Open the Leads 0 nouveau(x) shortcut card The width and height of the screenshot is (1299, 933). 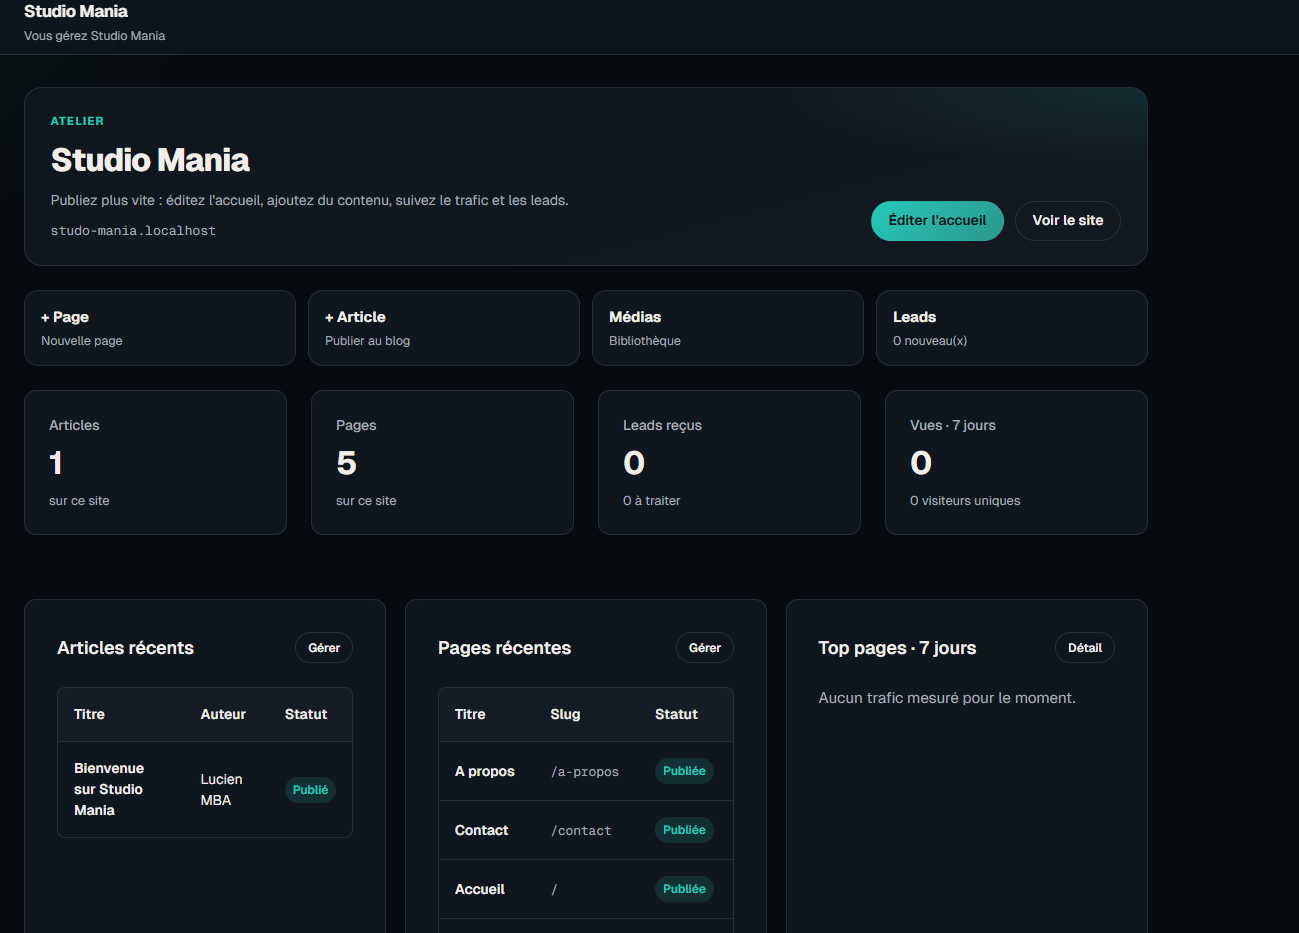[x=1012, y=328]
